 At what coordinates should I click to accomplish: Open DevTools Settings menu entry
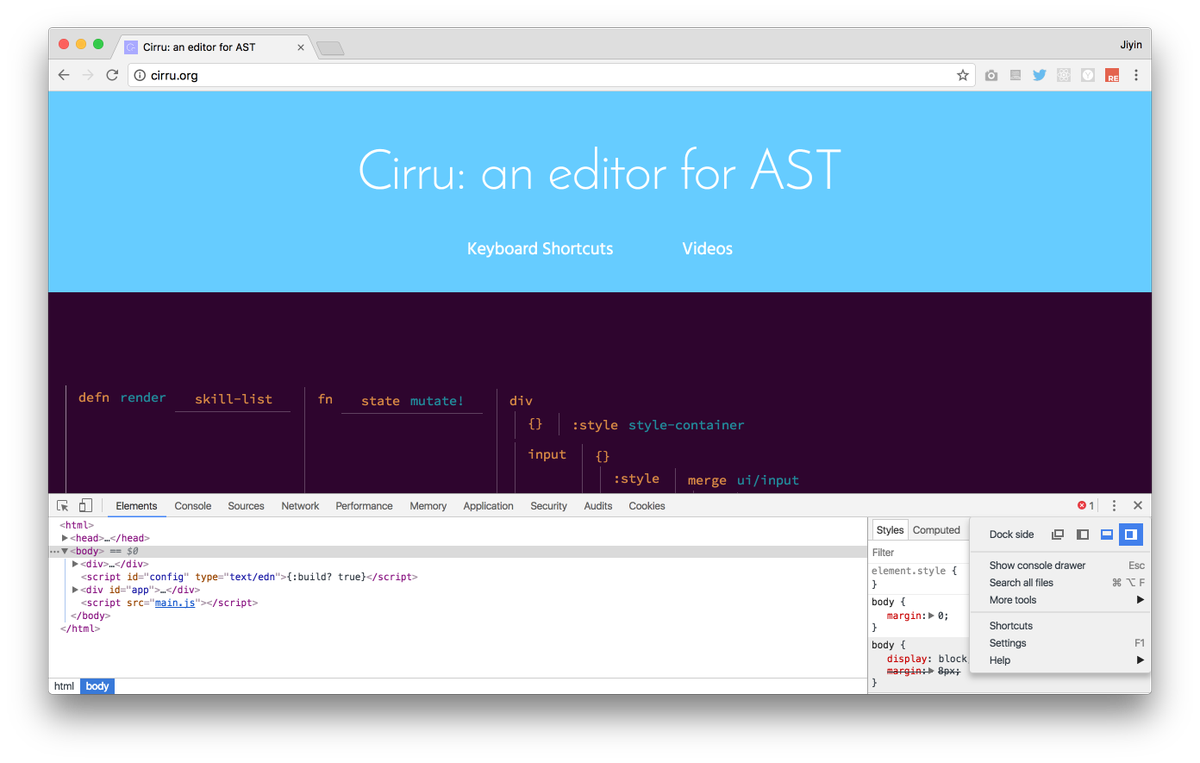(x=1060, y=643)
